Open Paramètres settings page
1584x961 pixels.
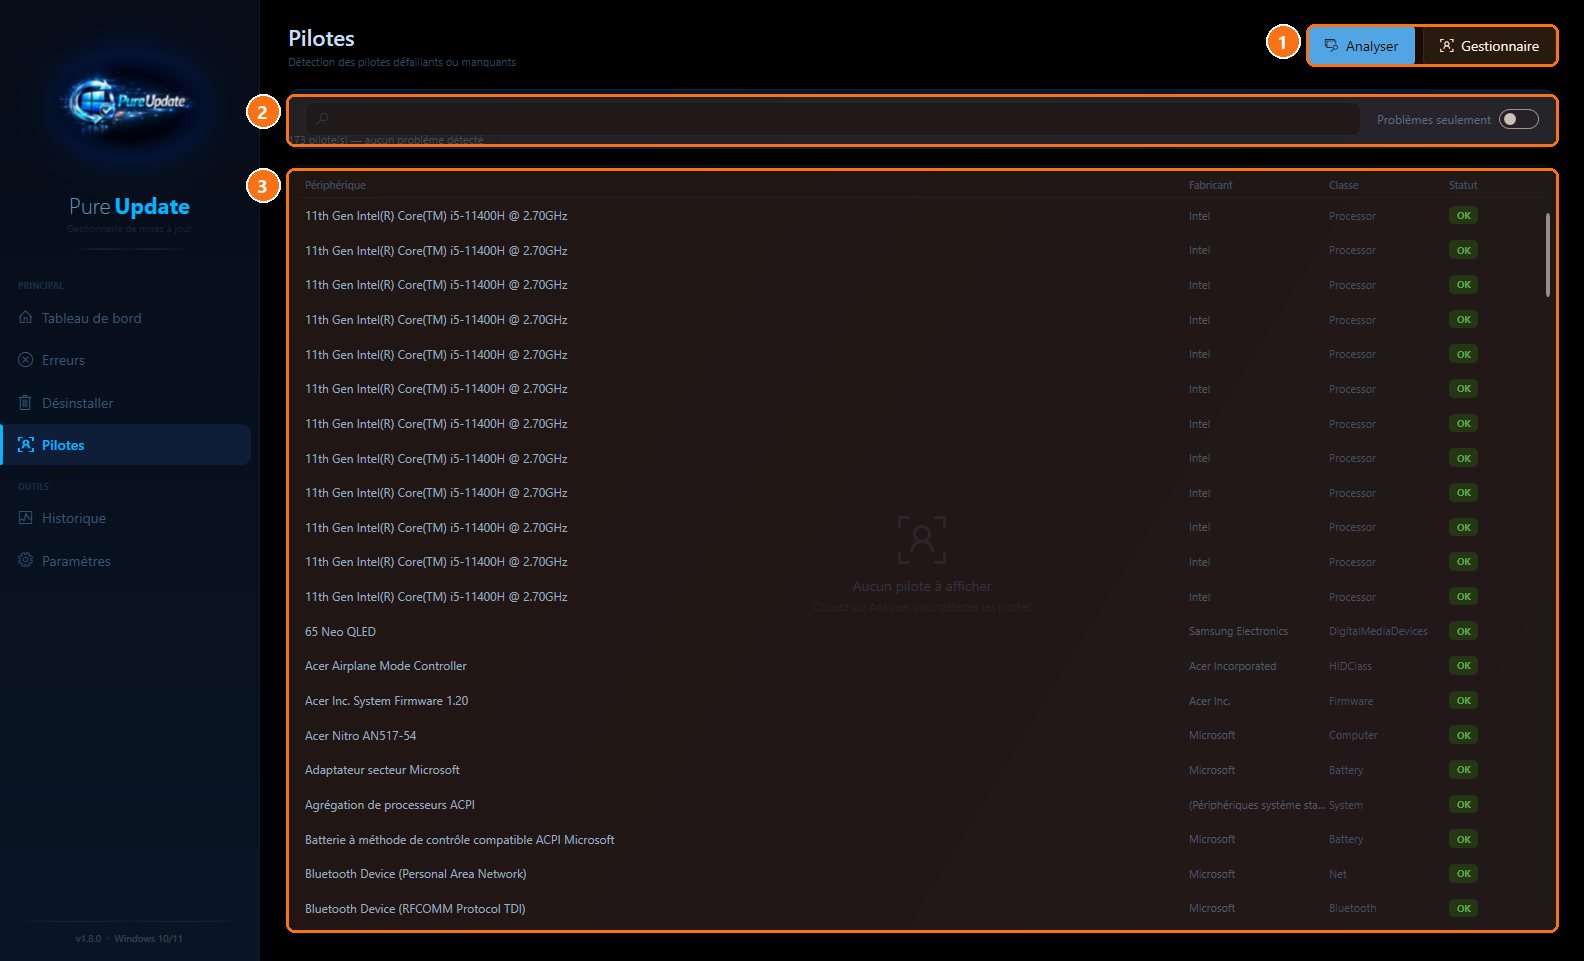click(x=125, y=561)
